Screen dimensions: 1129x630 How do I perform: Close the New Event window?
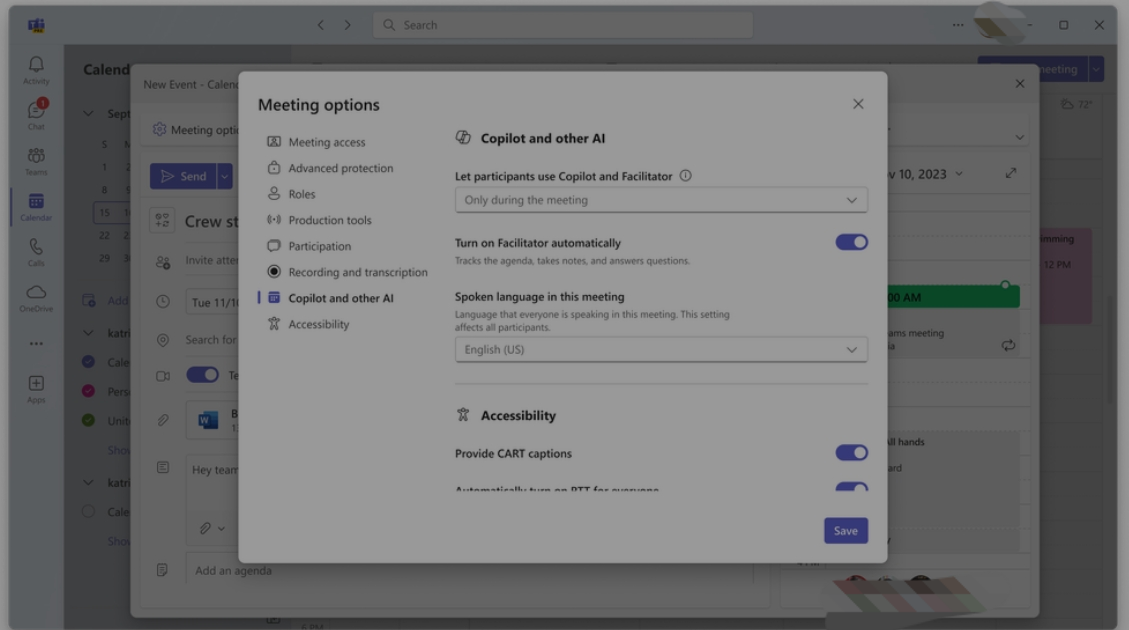point(1020,84)
